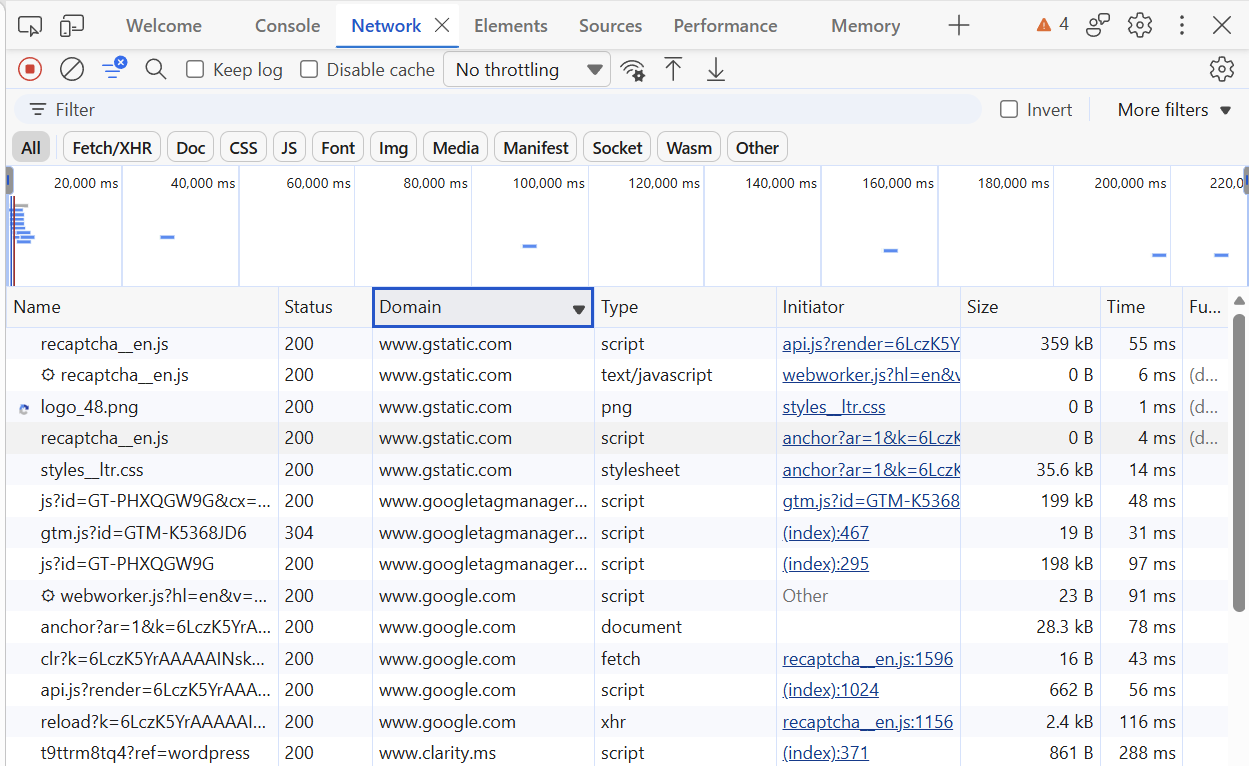Enable Disable cache checkbox
This screenshot has height=766, width=1249.
[x=309, y=69]
